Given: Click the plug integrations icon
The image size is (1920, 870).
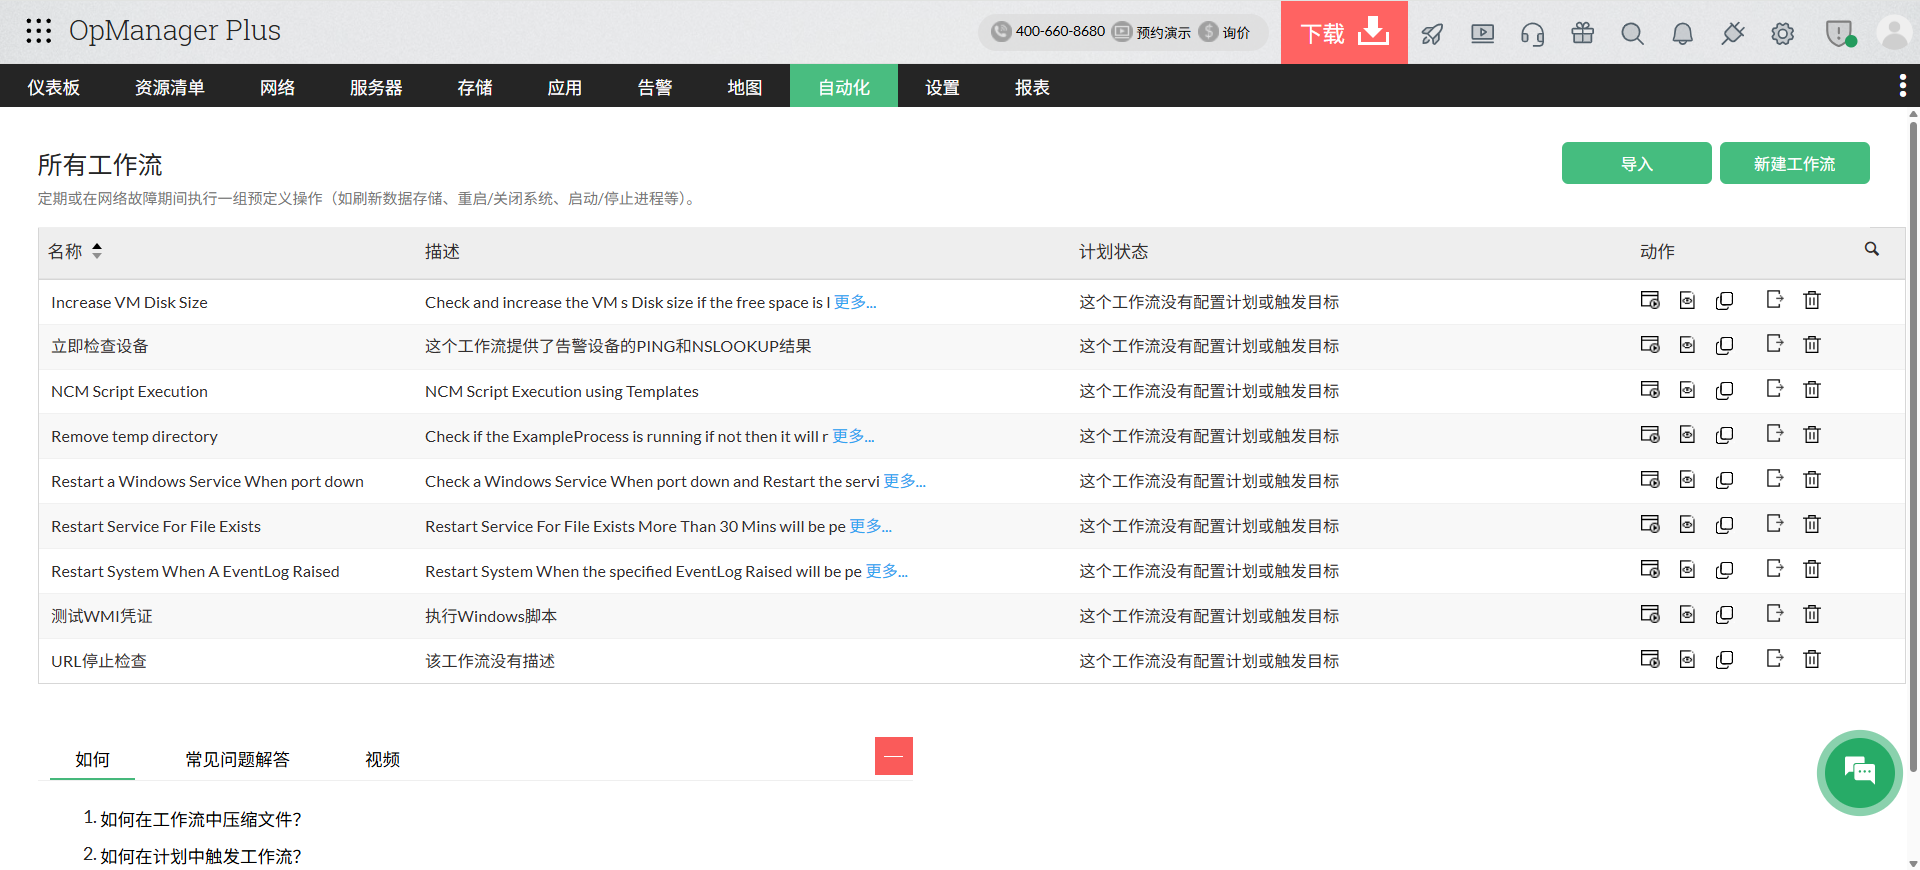Looking at the screenshot, I should pos(1732,34).
